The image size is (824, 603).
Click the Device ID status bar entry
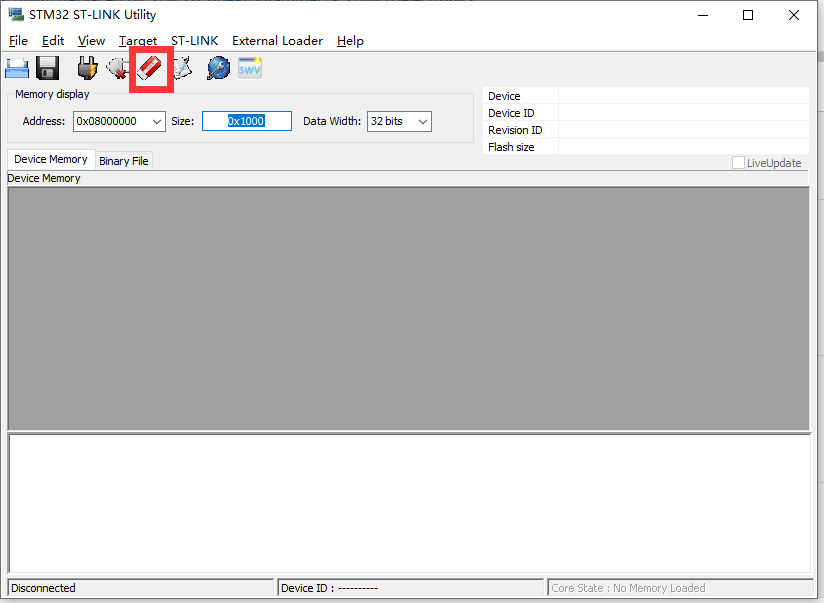point(410,588)
